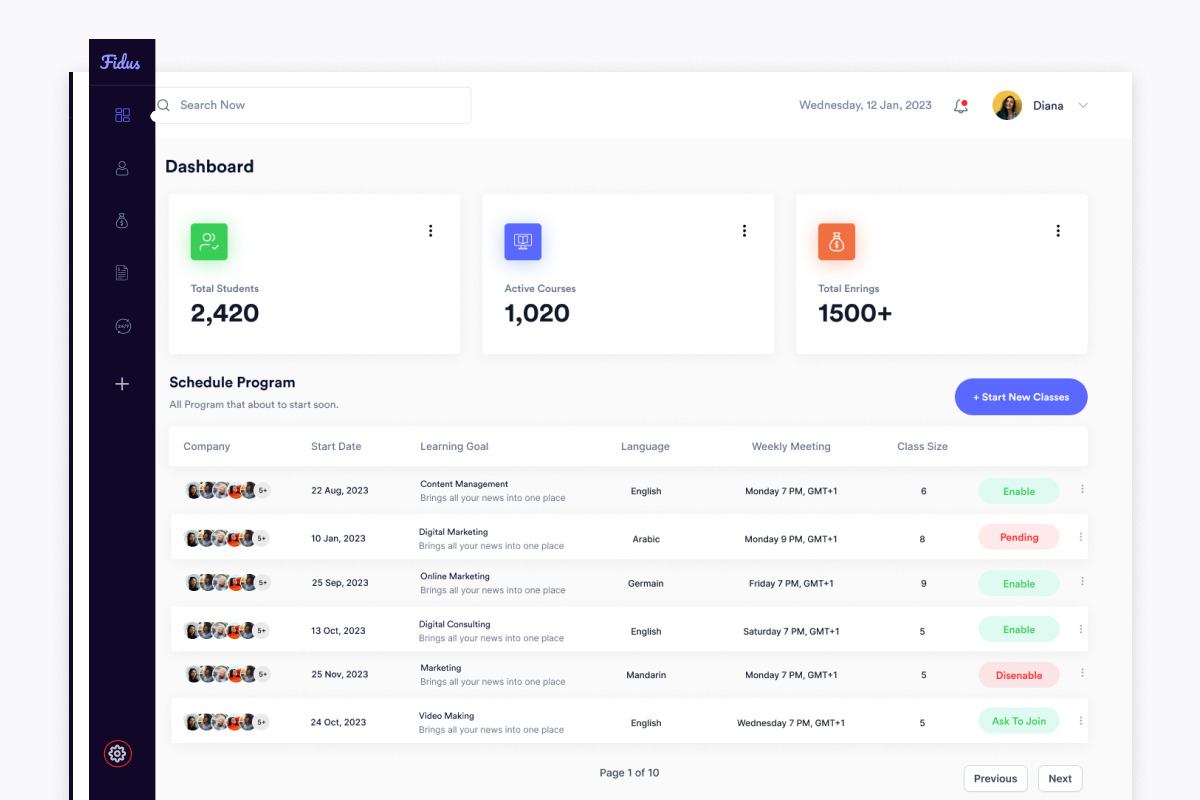Click Ask To Join on Video Making row

1019,721
